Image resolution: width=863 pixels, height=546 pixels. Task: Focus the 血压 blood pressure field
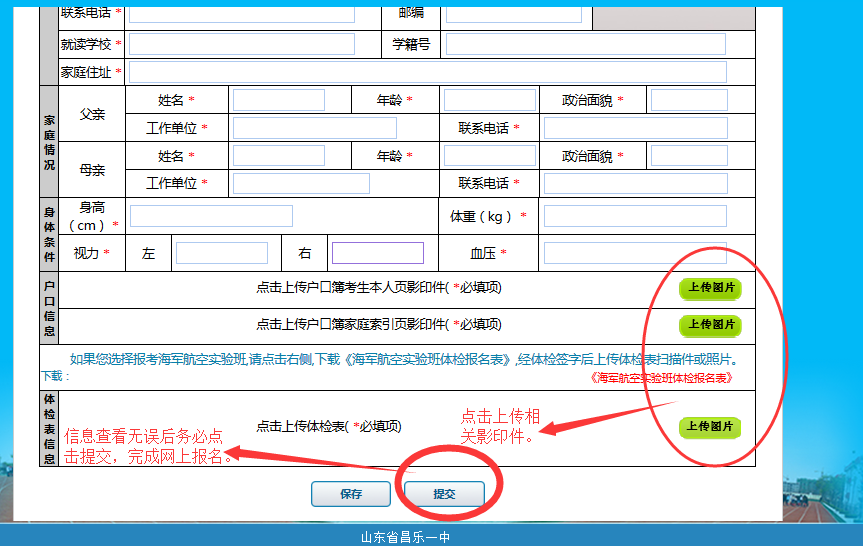635,253
